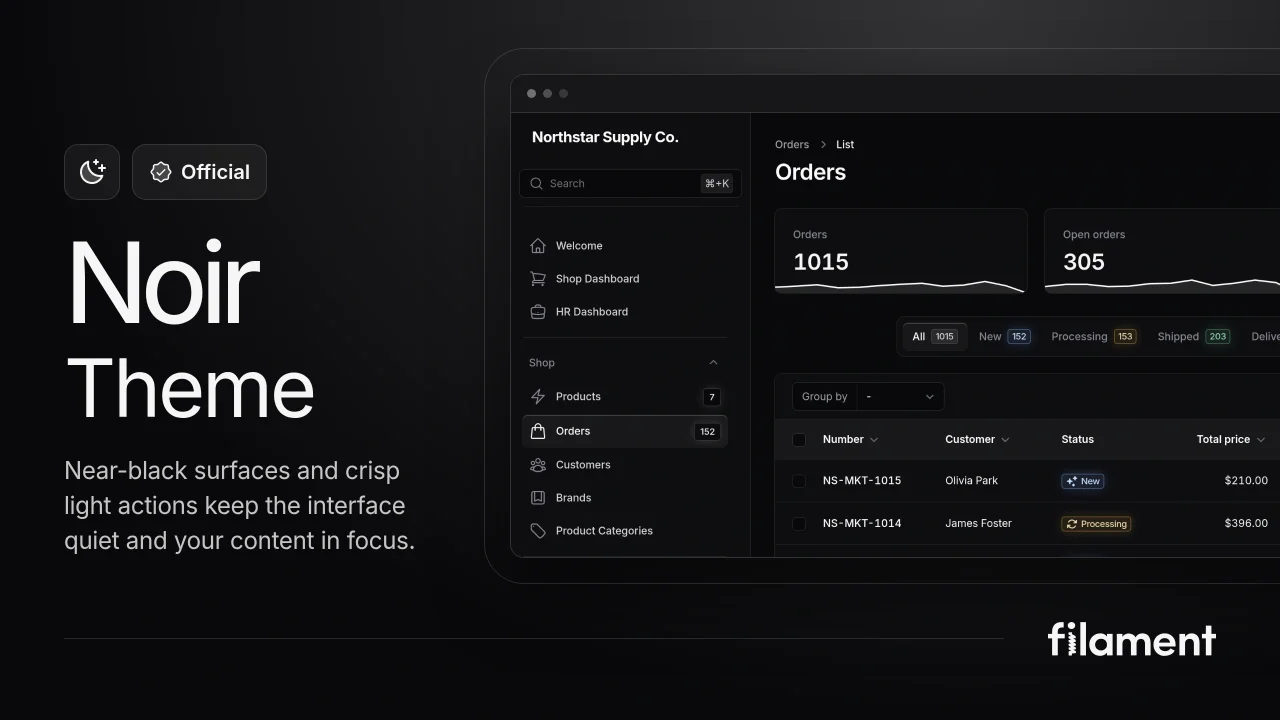Click customer name Olivia Park
This screenshot has height=720, width=1280.
(971, 481)
